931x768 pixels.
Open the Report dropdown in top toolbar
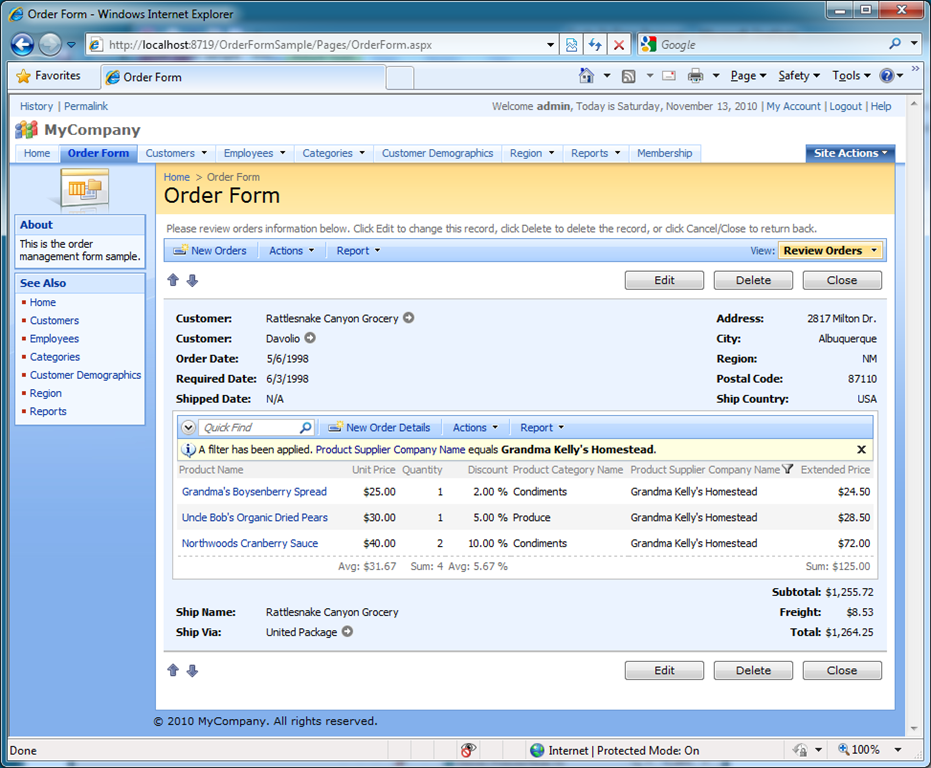[x=358, y=251]
